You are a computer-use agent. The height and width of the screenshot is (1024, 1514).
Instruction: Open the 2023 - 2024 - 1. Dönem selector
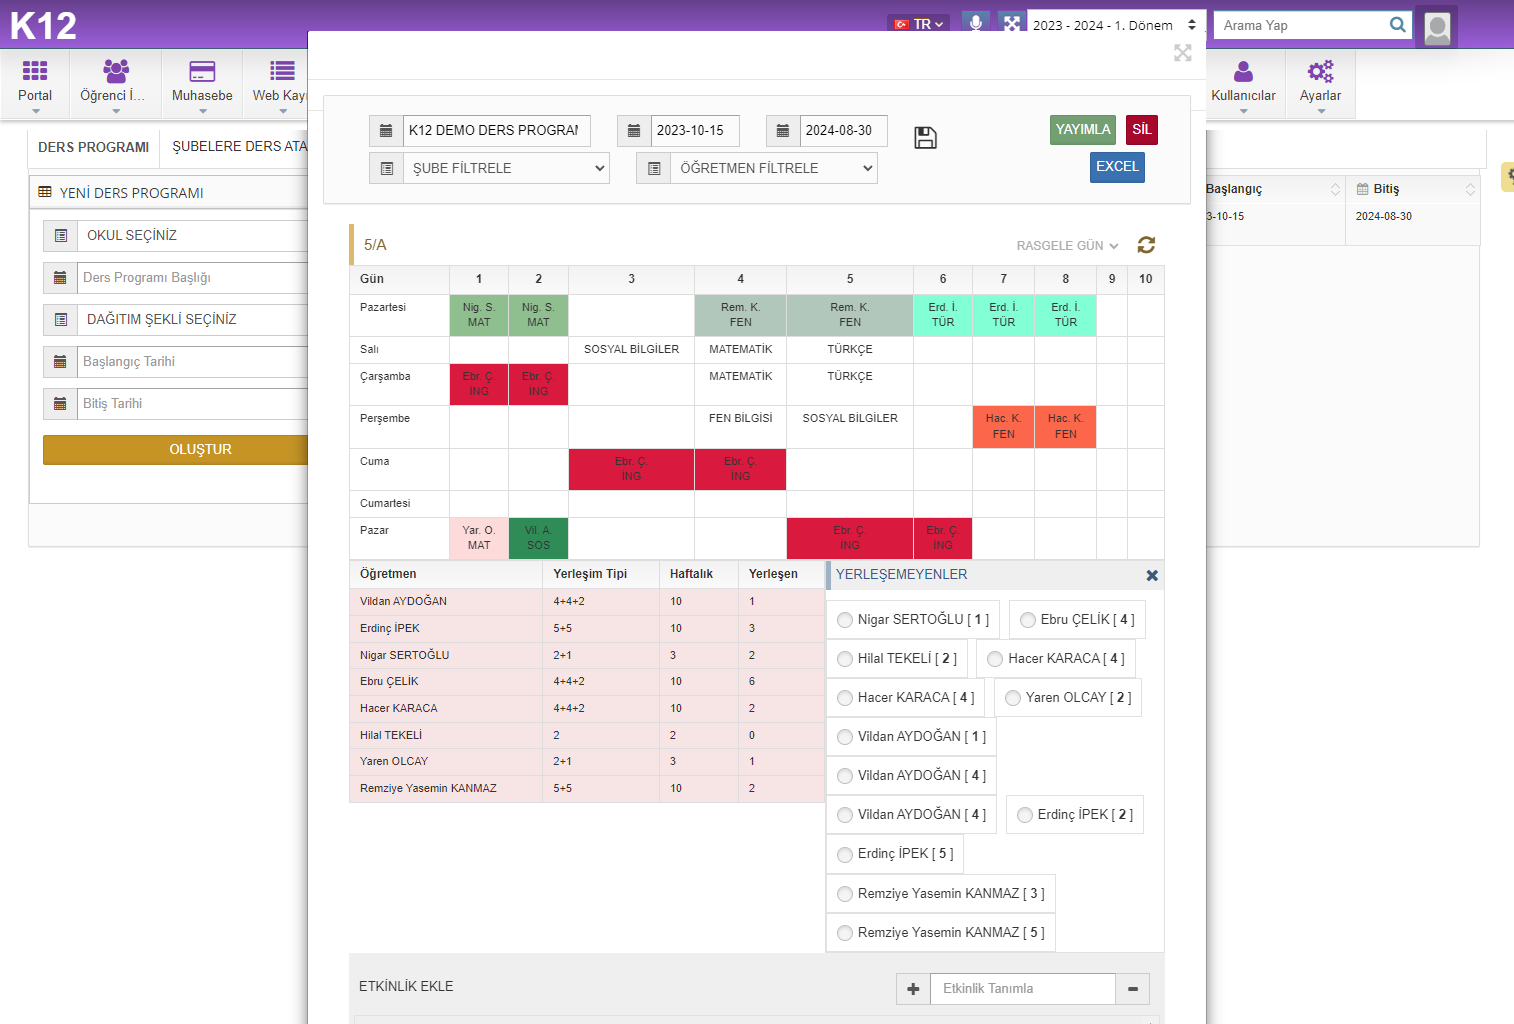pyautogui.click(x=1114, y=25)
